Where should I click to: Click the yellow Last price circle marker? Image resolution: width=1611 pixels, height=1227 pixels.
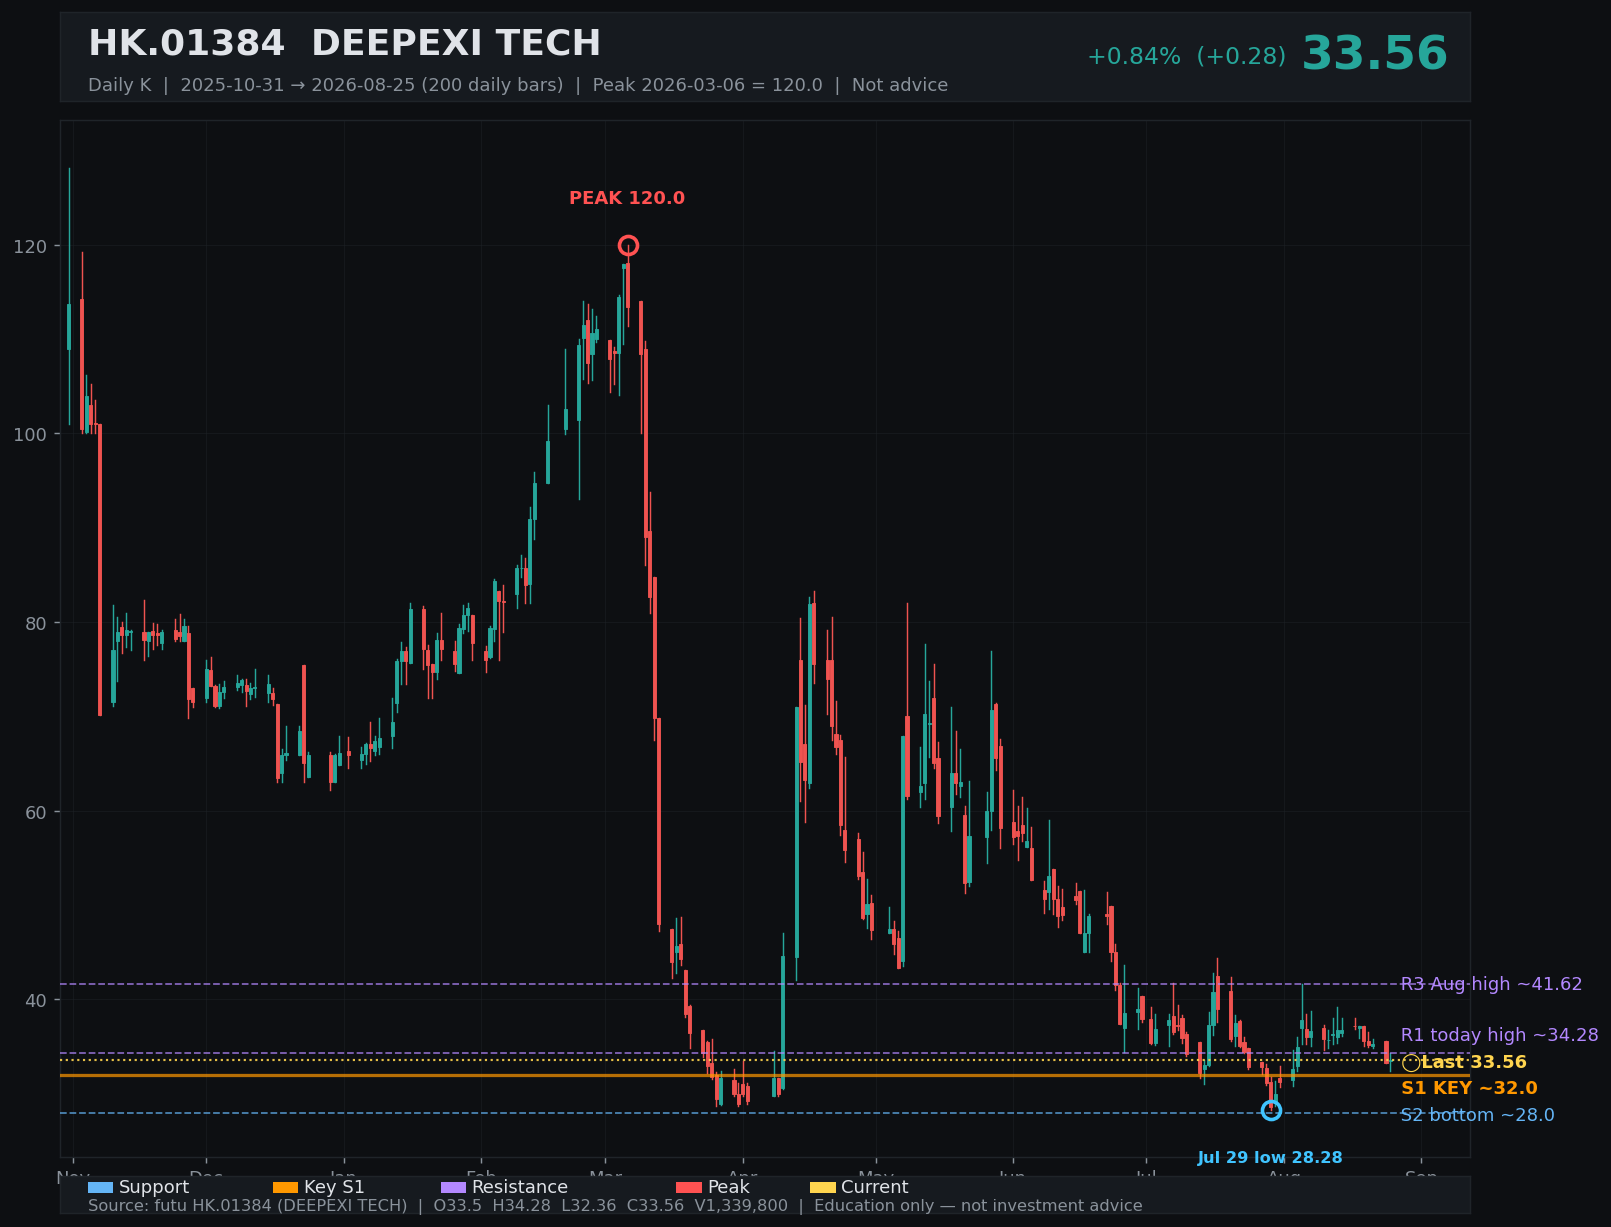click(x=1411, y=1063)
